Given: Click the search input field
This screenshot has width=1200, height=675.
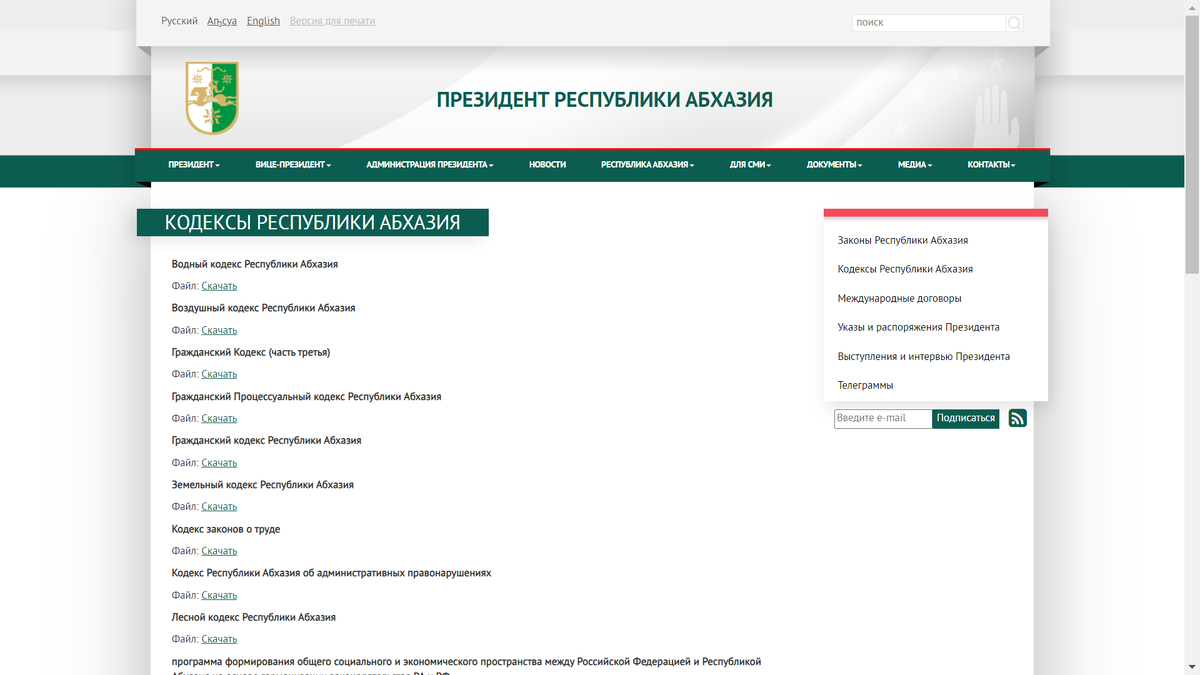Looking at the screenshot, I should pyautogui.click(x=928, y=22).
